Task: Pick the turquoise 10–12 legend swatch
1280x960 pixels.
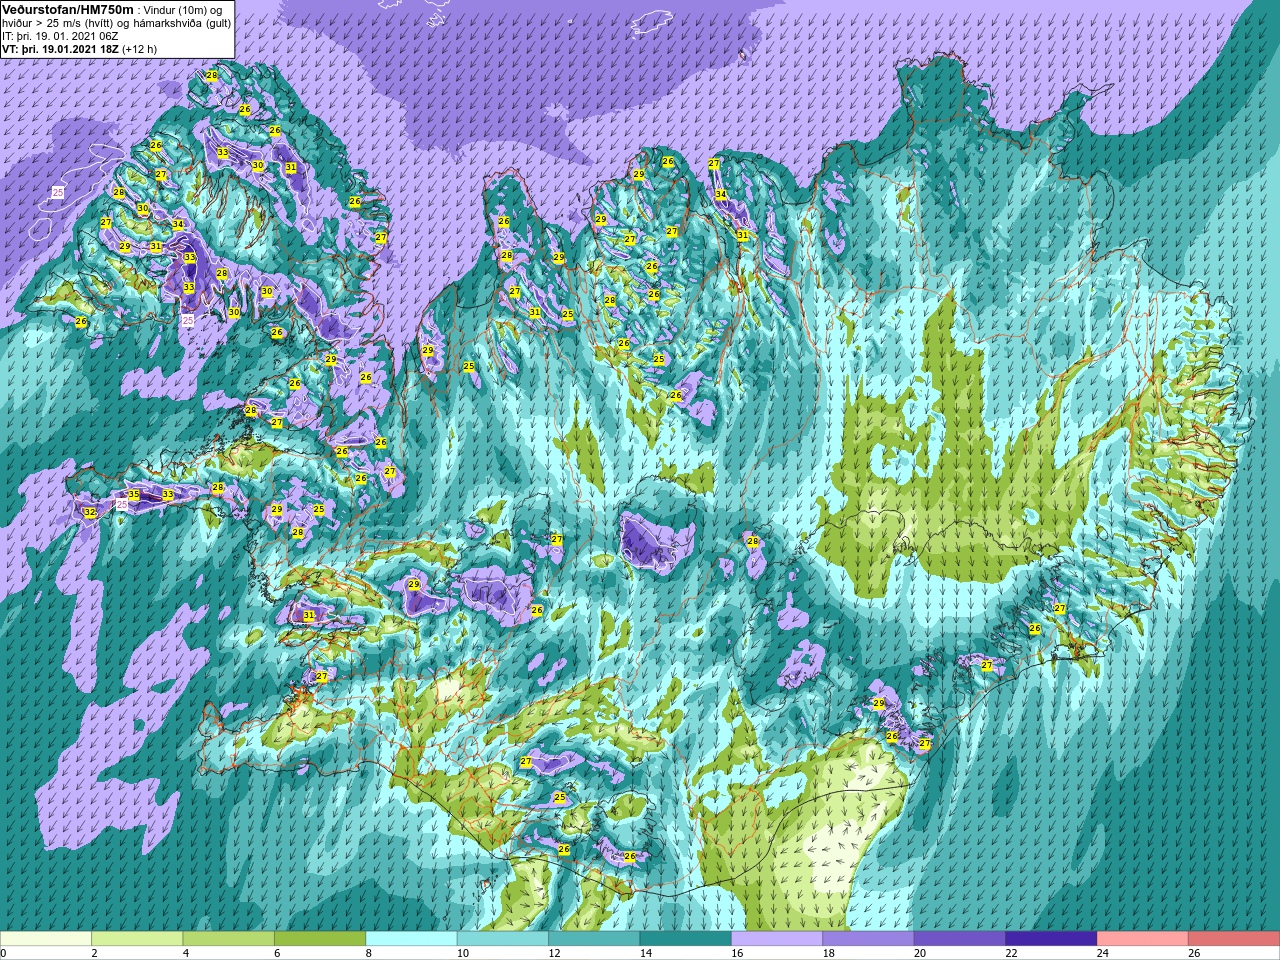Action: tap(503, 939)
